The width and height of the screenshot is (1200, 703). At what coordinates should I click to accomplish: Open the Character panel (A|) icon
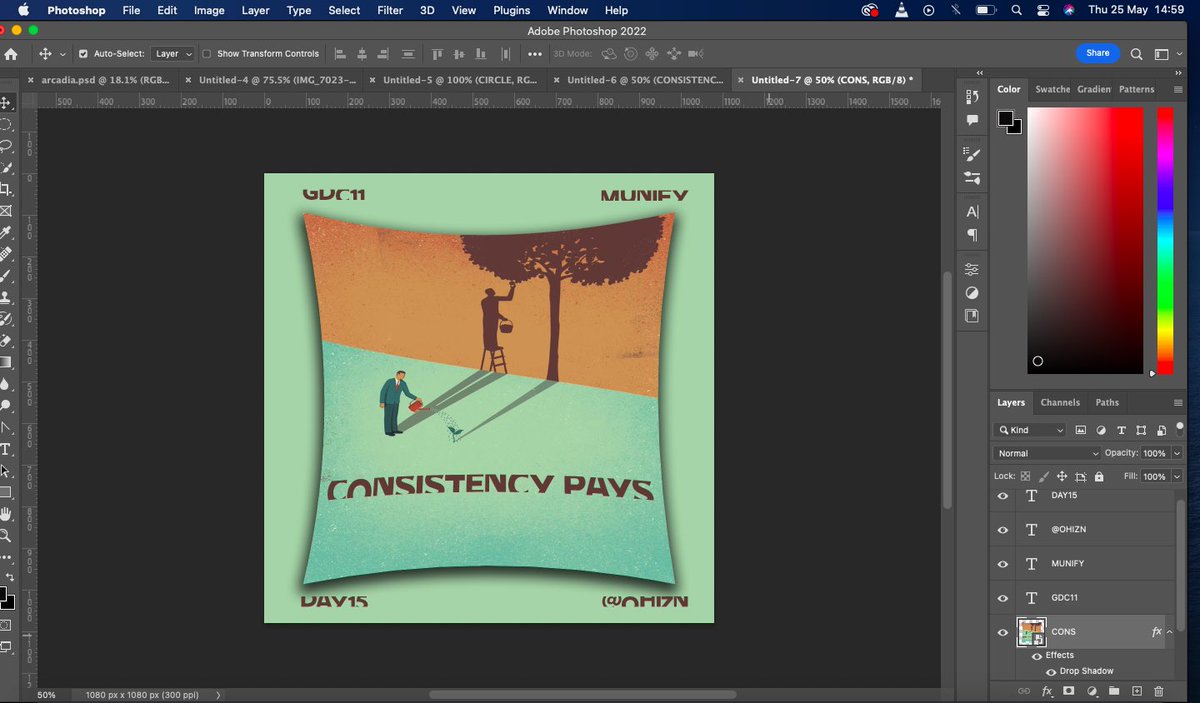coord(972,212)
